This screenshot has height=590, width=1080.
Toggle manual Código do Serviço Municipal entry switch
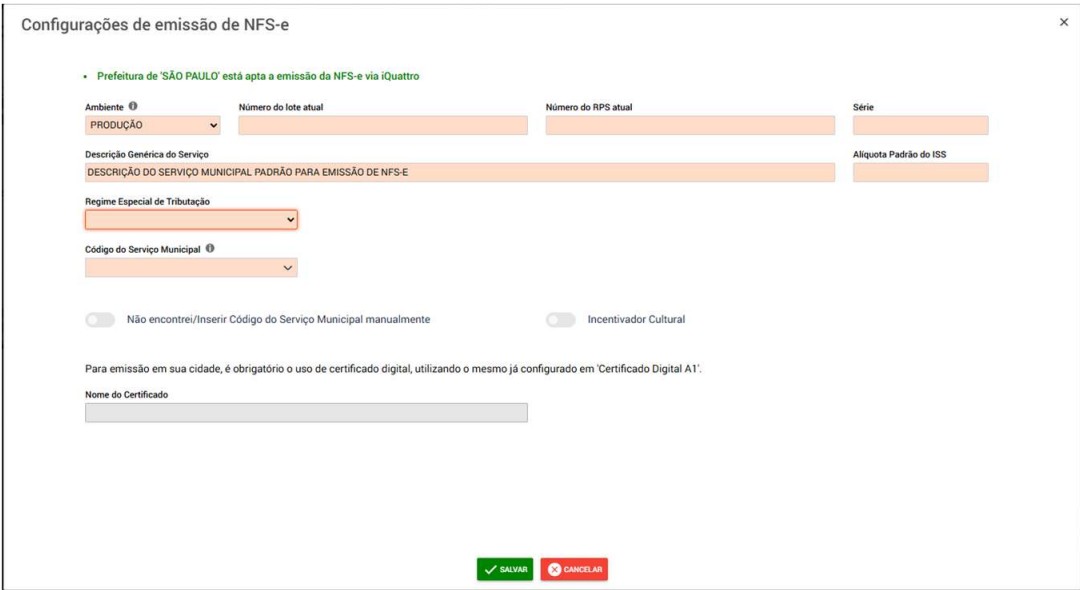pyautogui.click(x=100, y=319)
